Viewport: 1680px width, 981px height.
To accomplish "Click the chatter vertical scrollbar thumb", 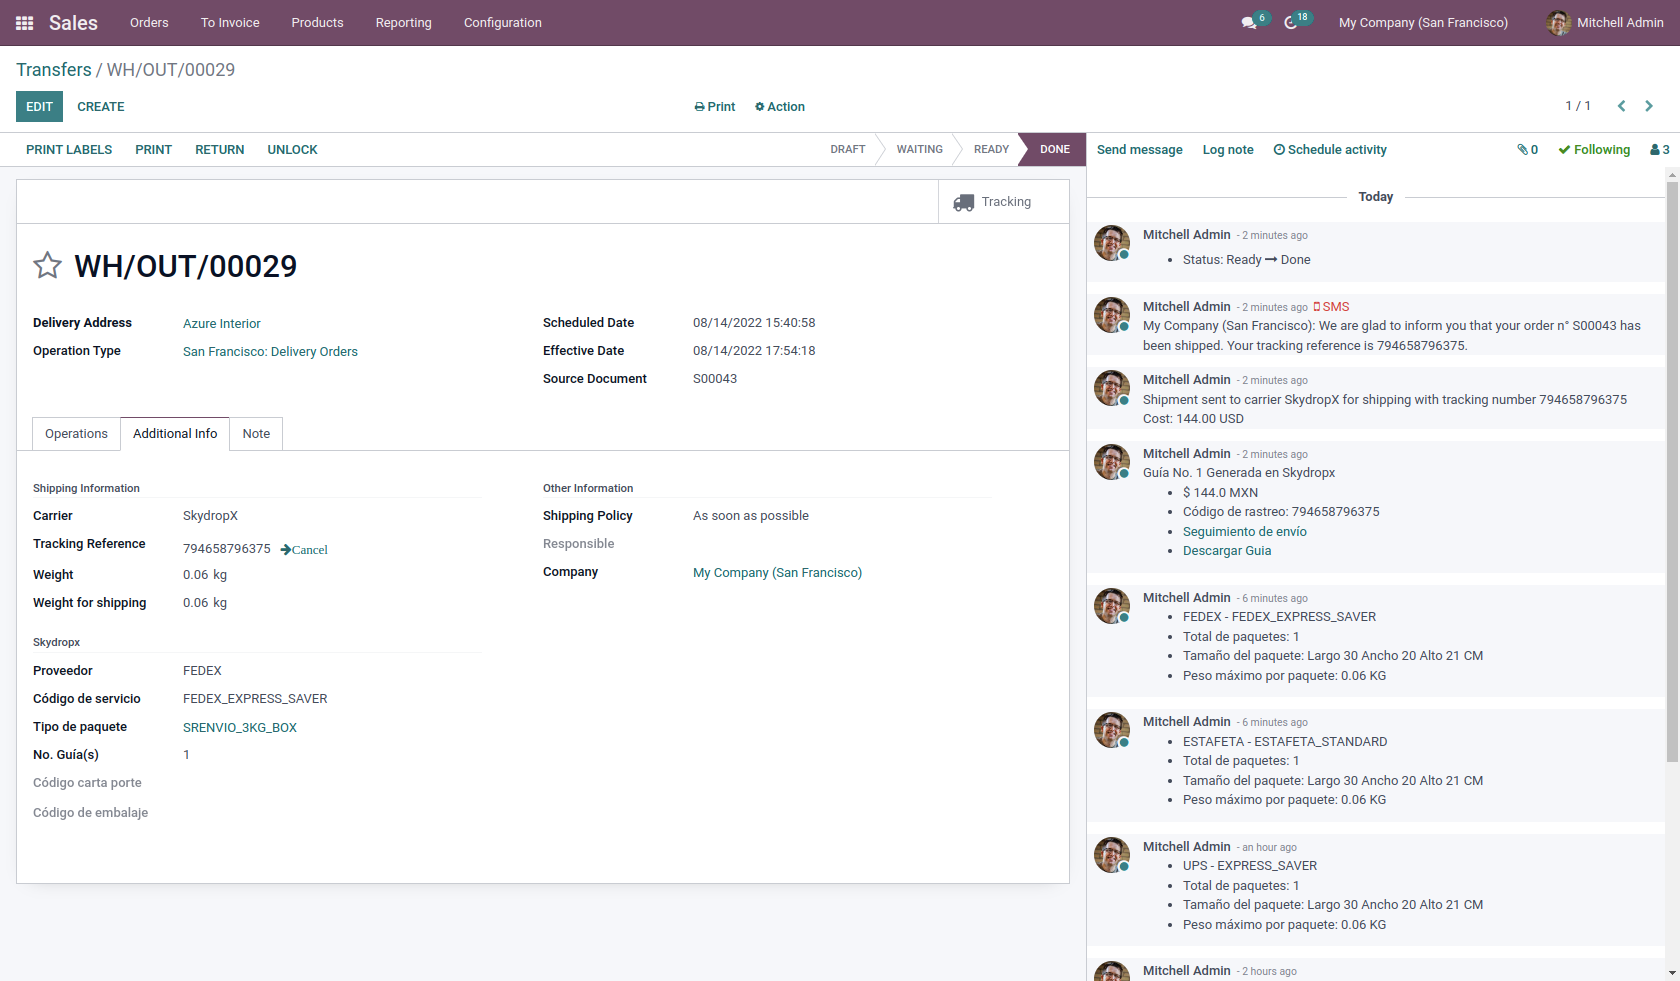I will [1672, 470].
